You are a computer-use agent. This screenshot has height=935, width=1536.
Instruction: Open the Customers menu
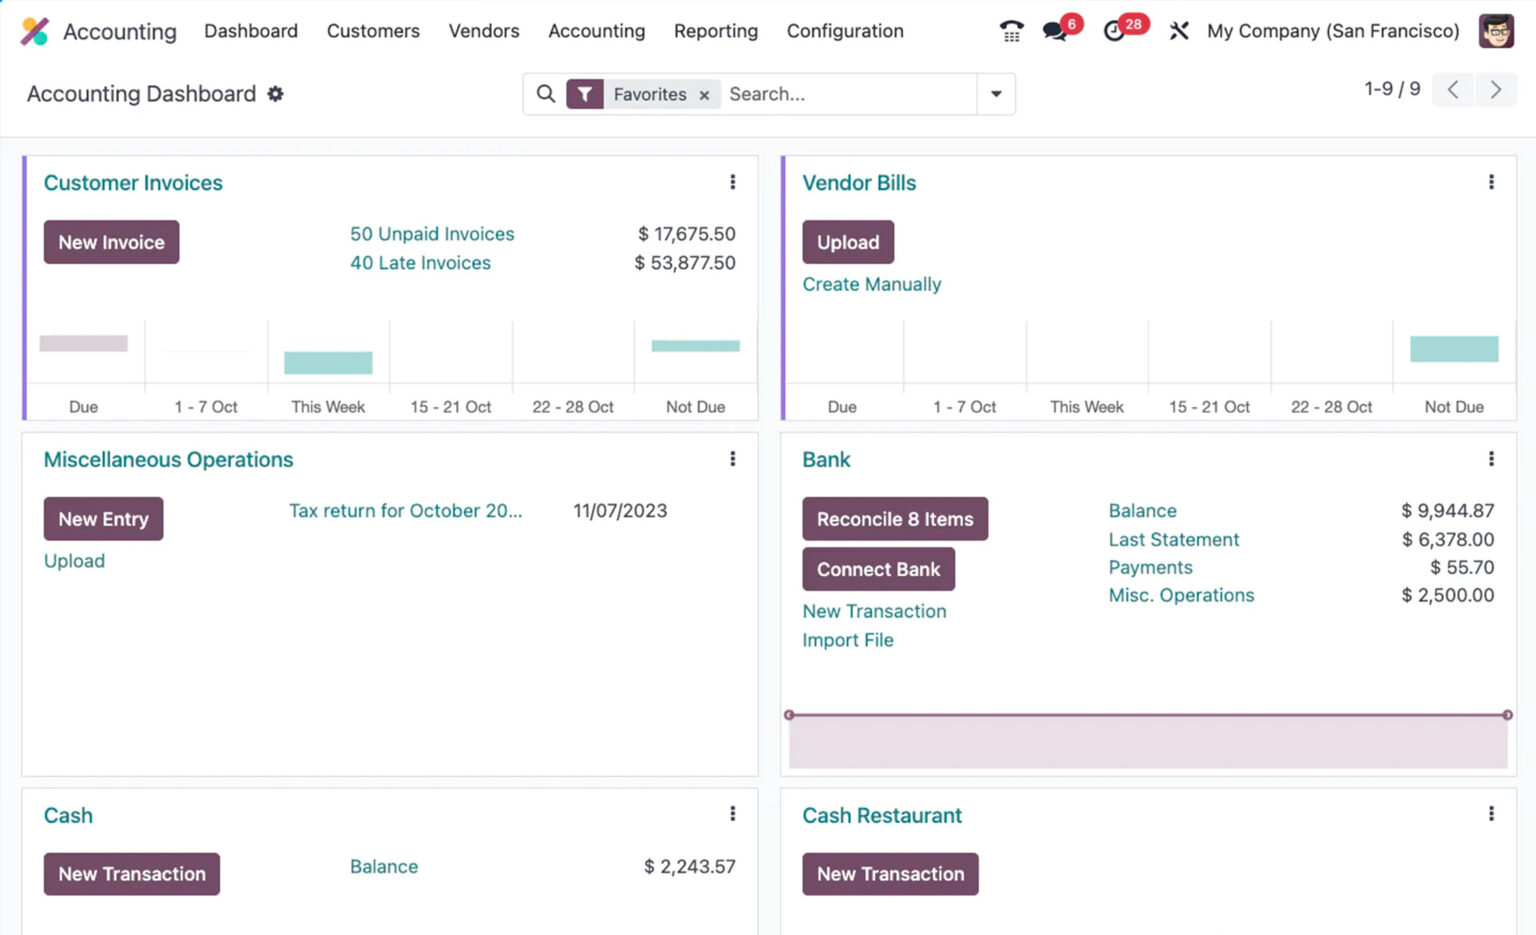click(372, 31)
